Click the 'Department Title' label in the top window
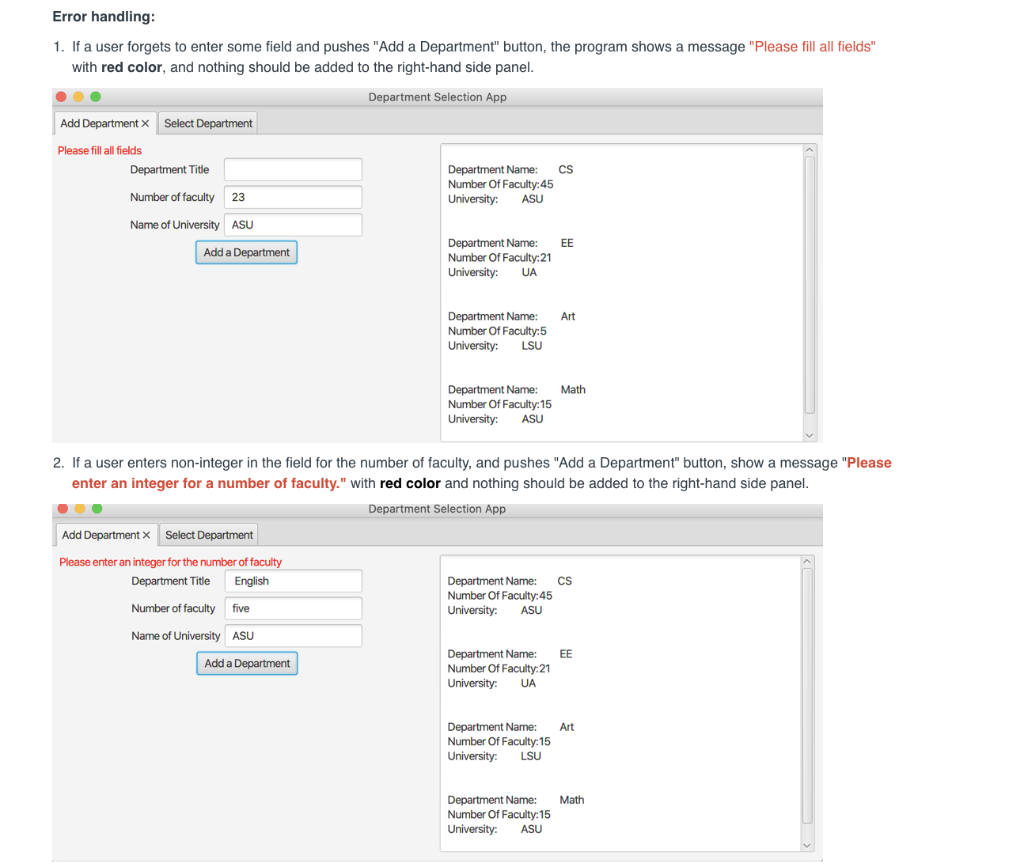This screenshot has height=867, width=1024. pos(170,170)
